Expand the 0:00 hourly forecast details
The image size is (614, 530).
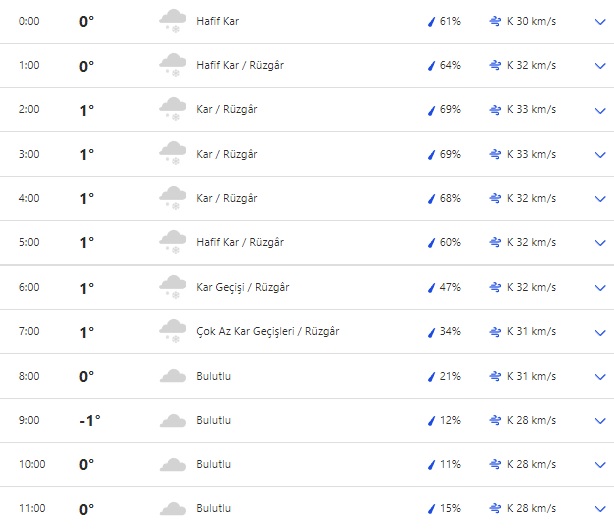(x=600, y=22)
